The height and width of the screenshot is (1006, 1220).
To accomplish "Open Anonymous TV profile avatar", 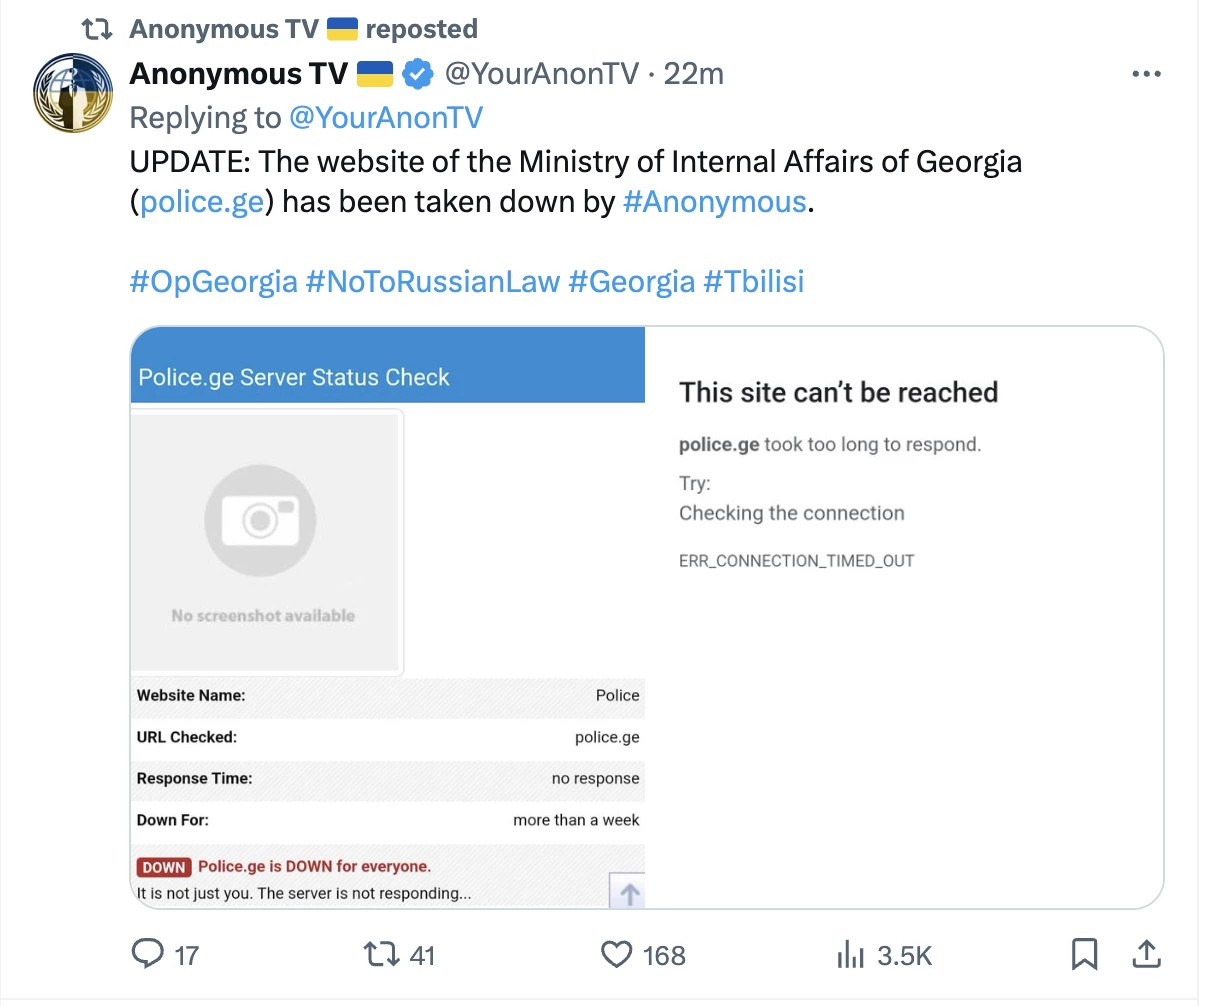I will click(73, 93).
